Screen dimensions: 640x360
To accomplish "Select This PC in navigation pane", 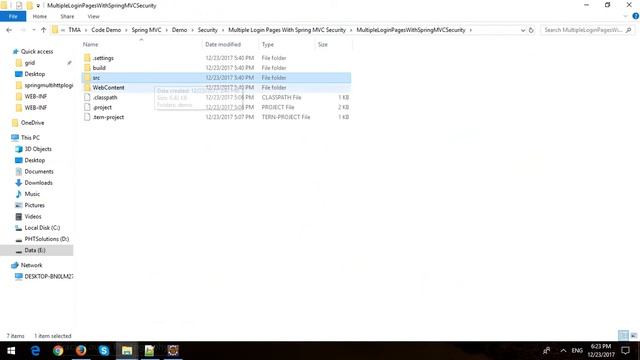I will 30,138.
